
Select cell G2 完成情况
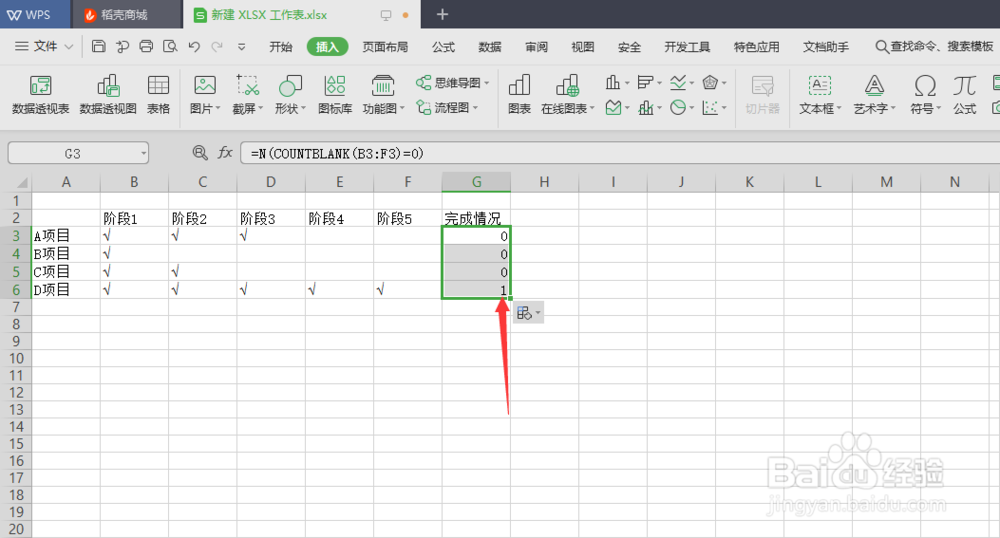coord(476,218)
